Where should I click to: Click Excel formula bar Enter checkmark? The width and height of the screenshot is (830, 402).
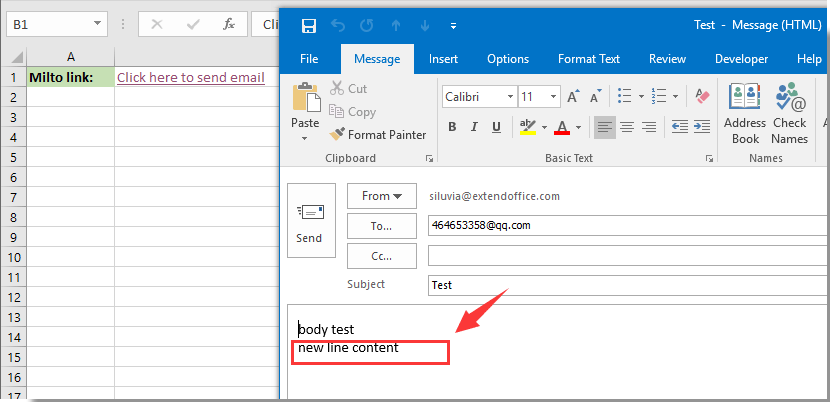pos(193,24)
